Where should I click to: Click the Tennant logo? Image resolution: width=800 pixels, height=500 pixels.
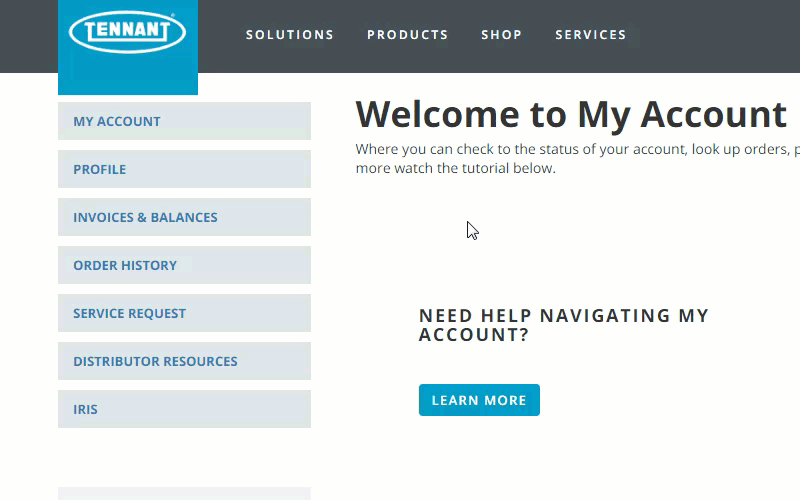[x=127, y=32]
